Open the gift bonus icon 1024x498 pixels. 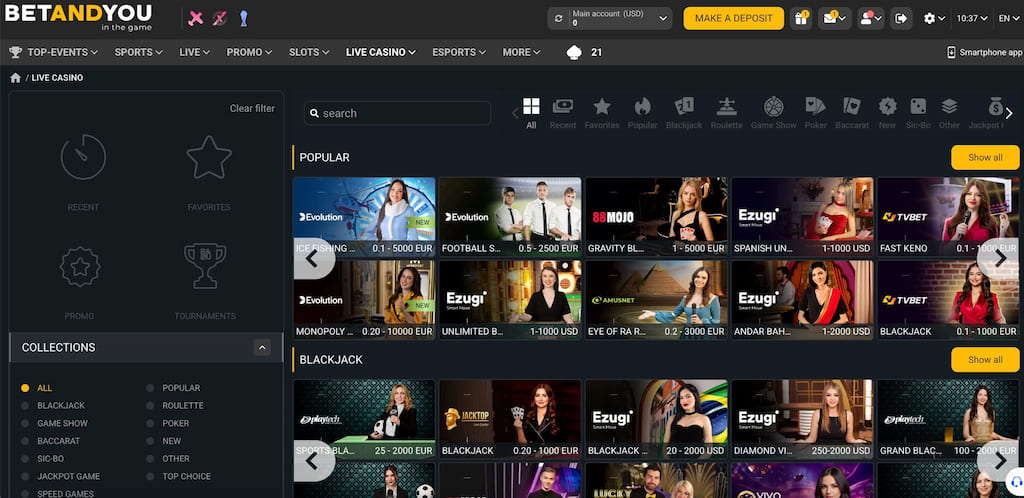click(801, 18)
